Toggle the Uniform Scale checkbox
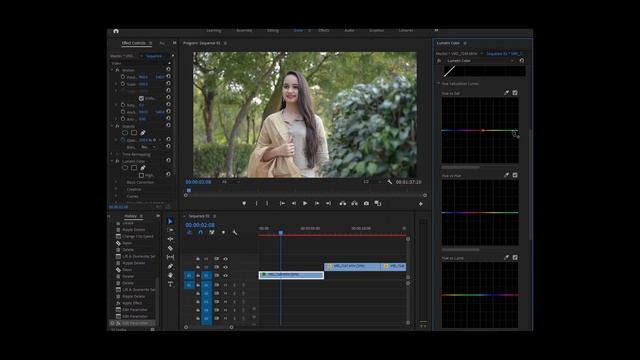This screenshot has height=360, width=640. (x=141, y=98)
